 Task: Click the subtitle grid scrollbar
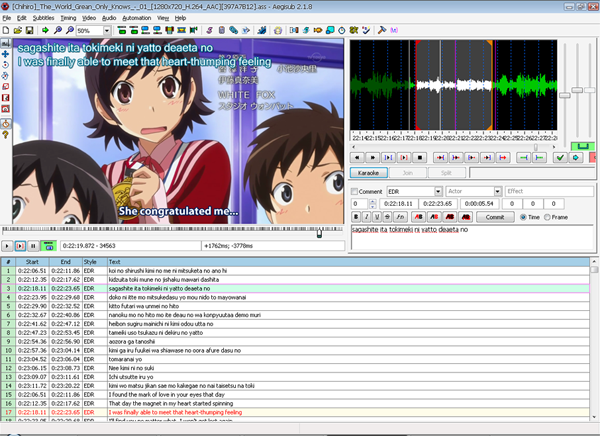(594, 339)
